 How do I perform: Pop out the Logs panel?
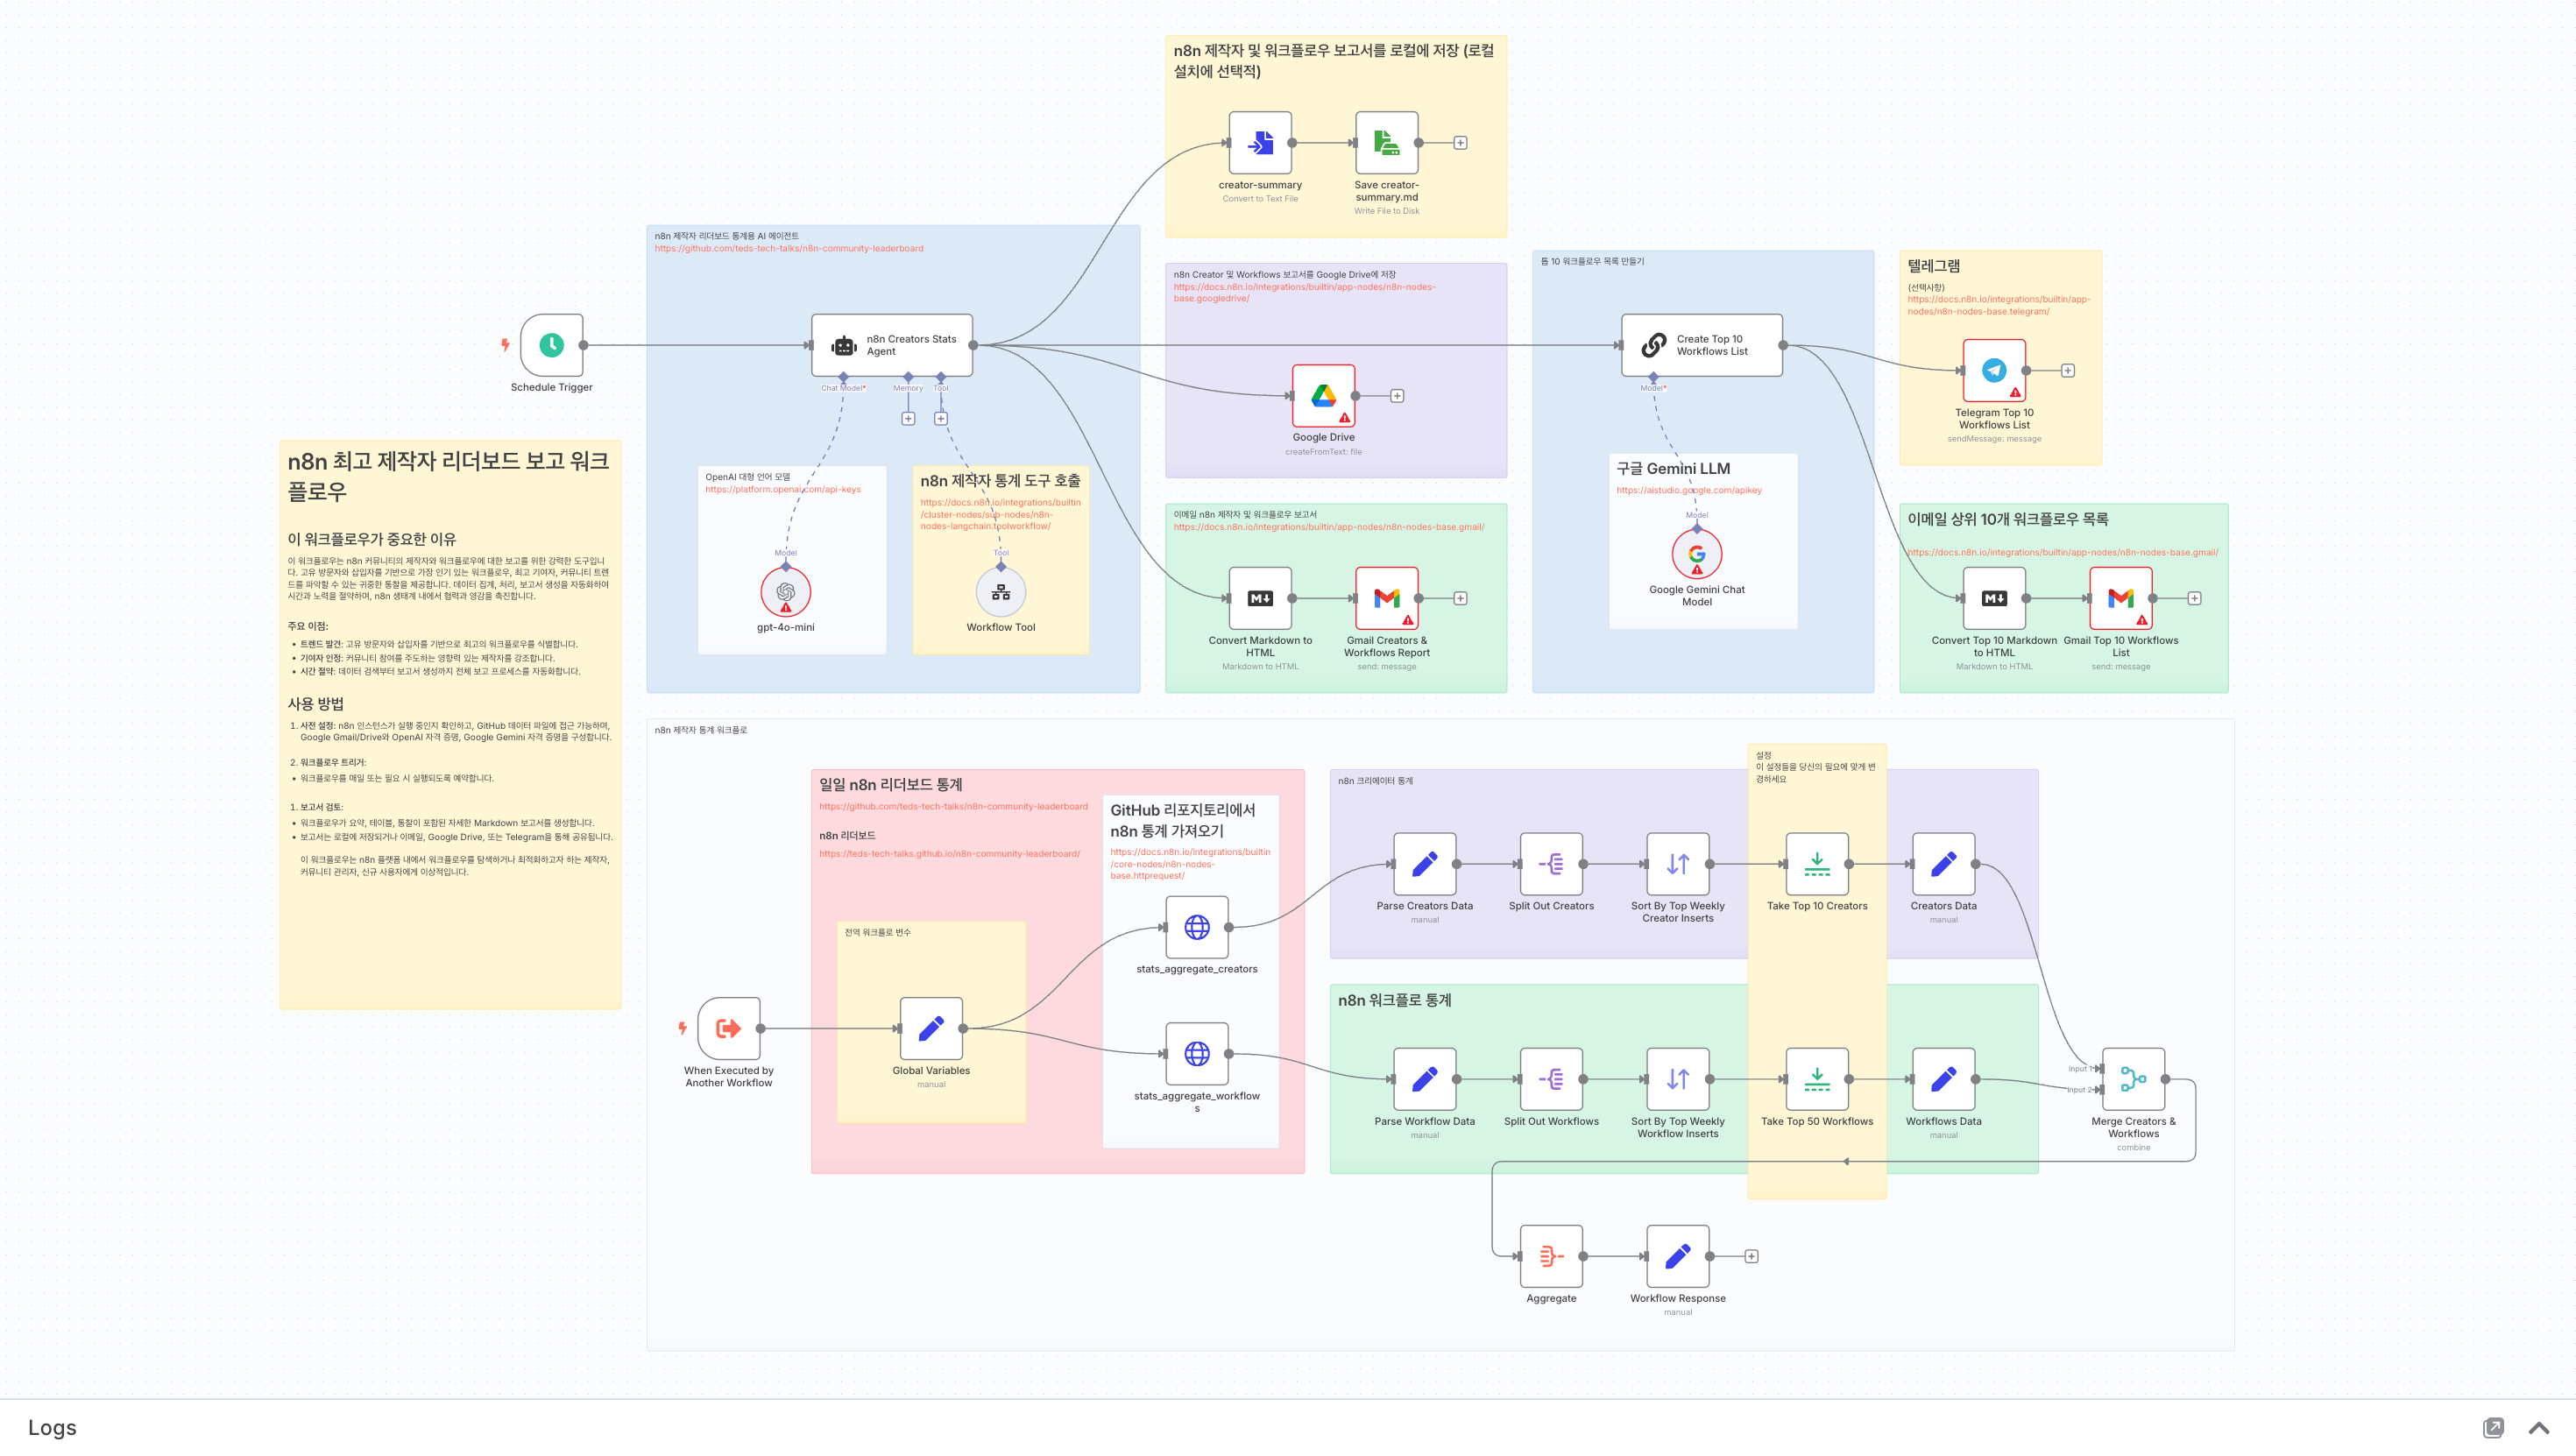(x=2494, y=1428)
